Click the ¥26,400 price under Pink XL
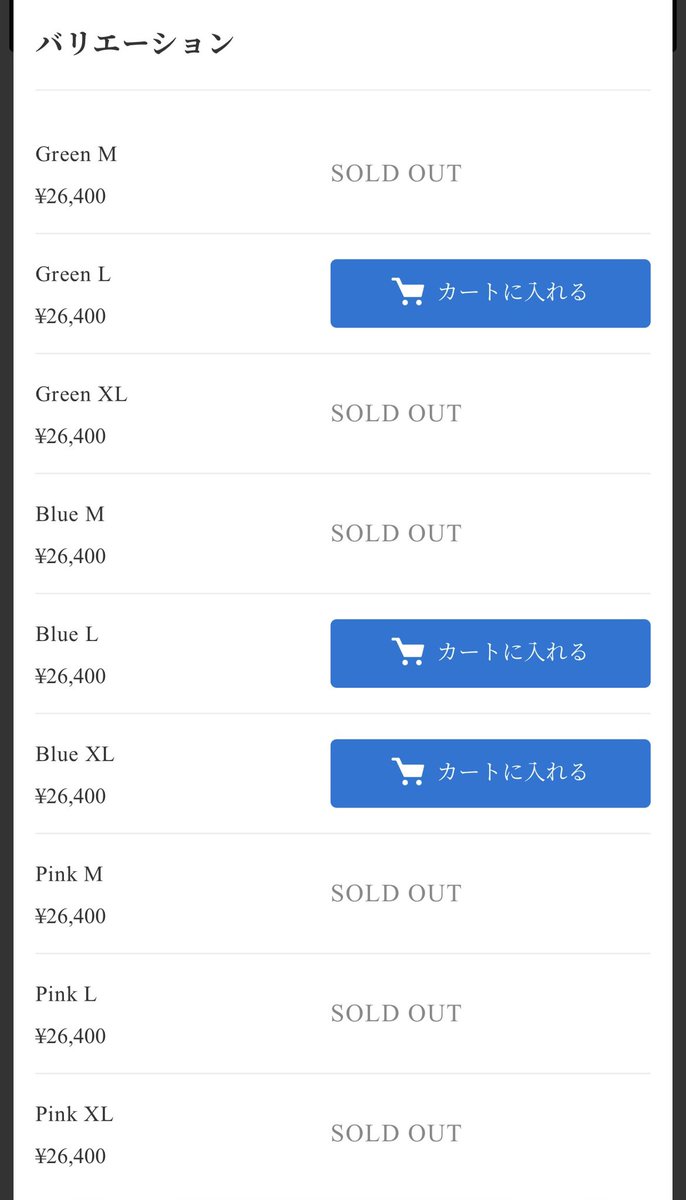The image size is (686, 1200). coord(70,1156)
